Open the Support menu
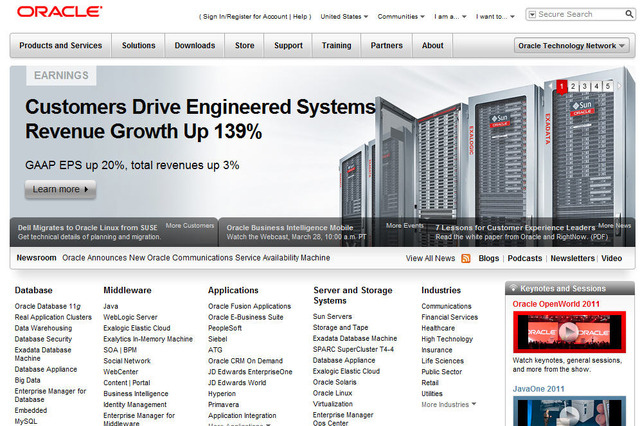The width and height of the screenshot is (640, 426). 288,45
